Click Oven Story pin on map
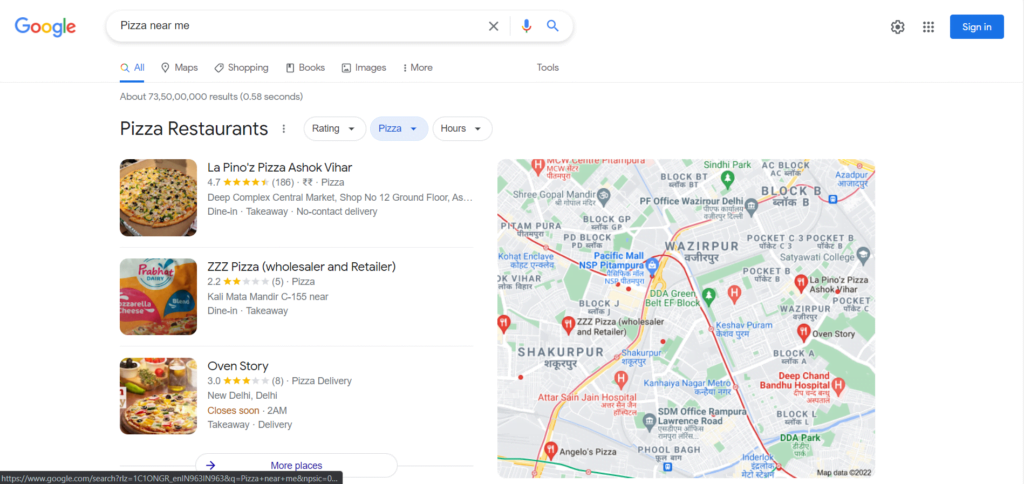 pos(804,332)
